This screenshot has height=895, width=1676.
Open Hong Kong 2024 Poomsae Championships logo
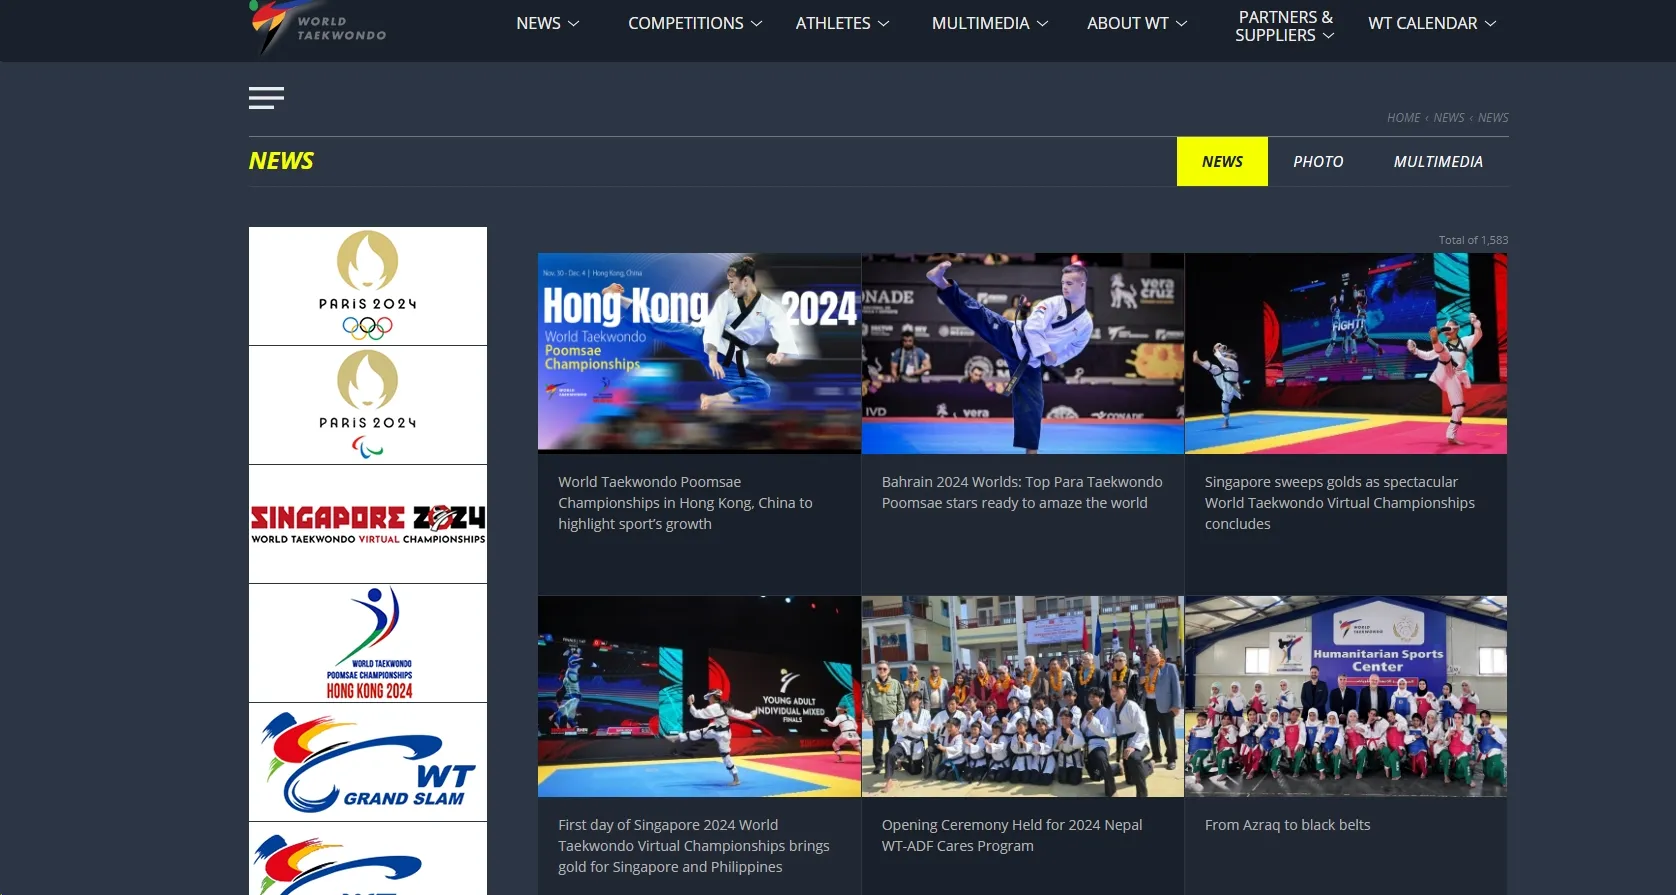click(x=368, y=643)
